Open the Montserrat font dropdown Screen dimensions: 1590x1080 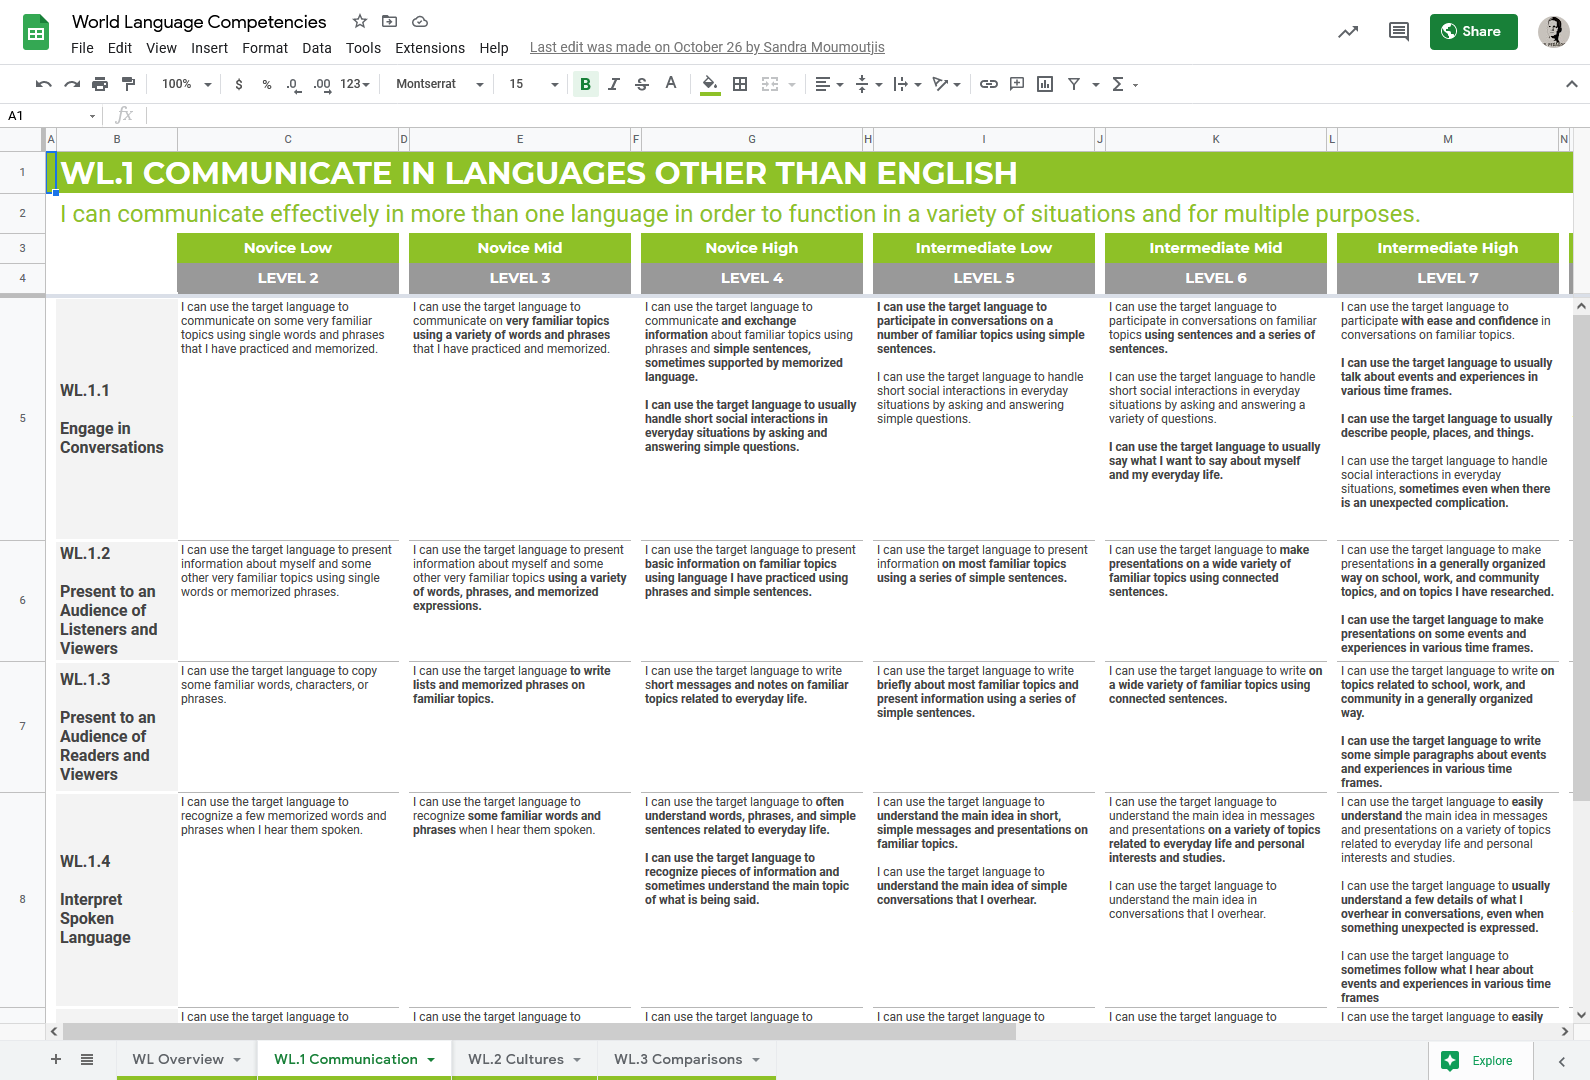coord(439,84)
